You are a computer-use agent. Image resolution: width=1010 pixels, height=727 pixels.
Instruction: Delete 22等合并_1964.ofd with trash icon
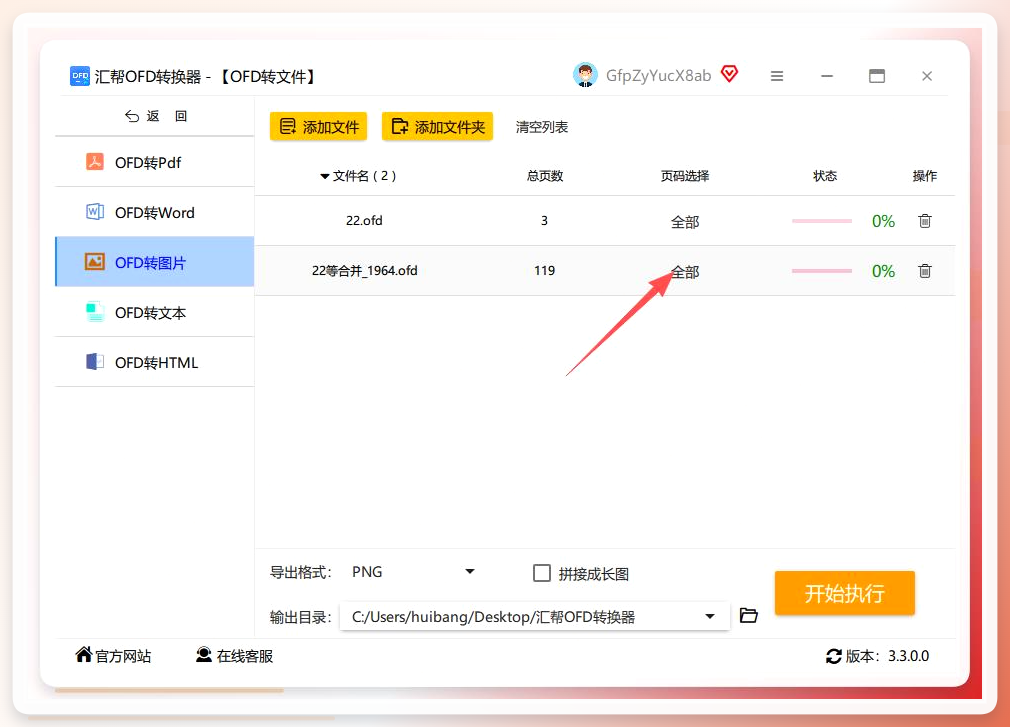pos(925,270)
